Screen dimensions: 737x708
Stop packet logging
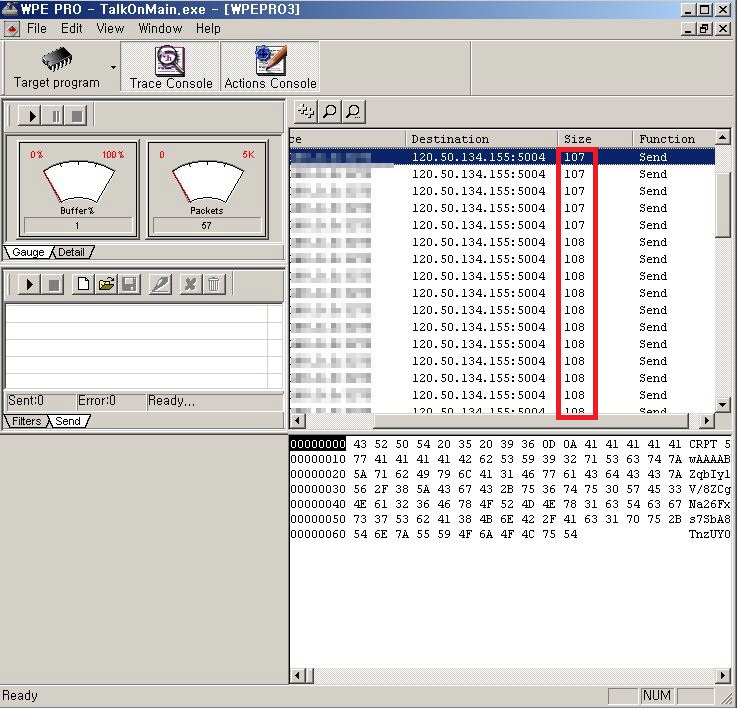click(76, 116)
